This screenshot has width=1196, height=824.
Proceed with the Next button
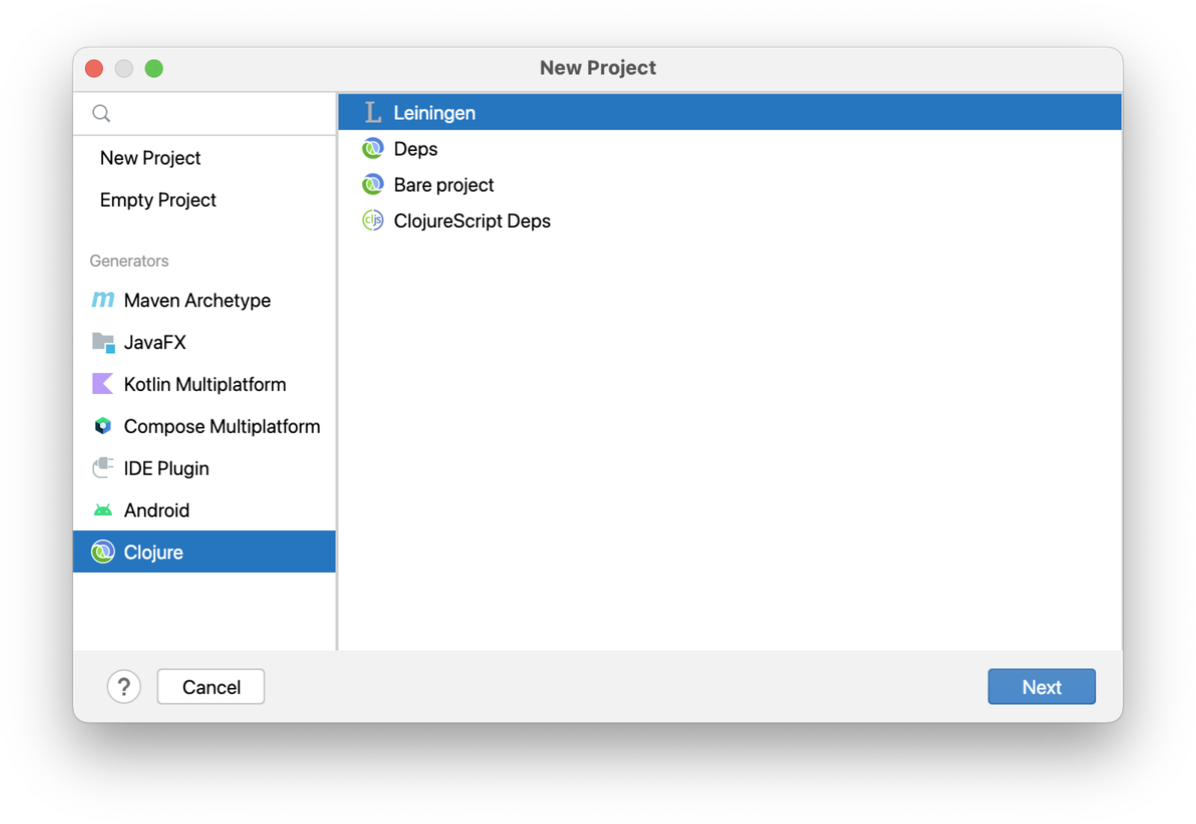1041,687
